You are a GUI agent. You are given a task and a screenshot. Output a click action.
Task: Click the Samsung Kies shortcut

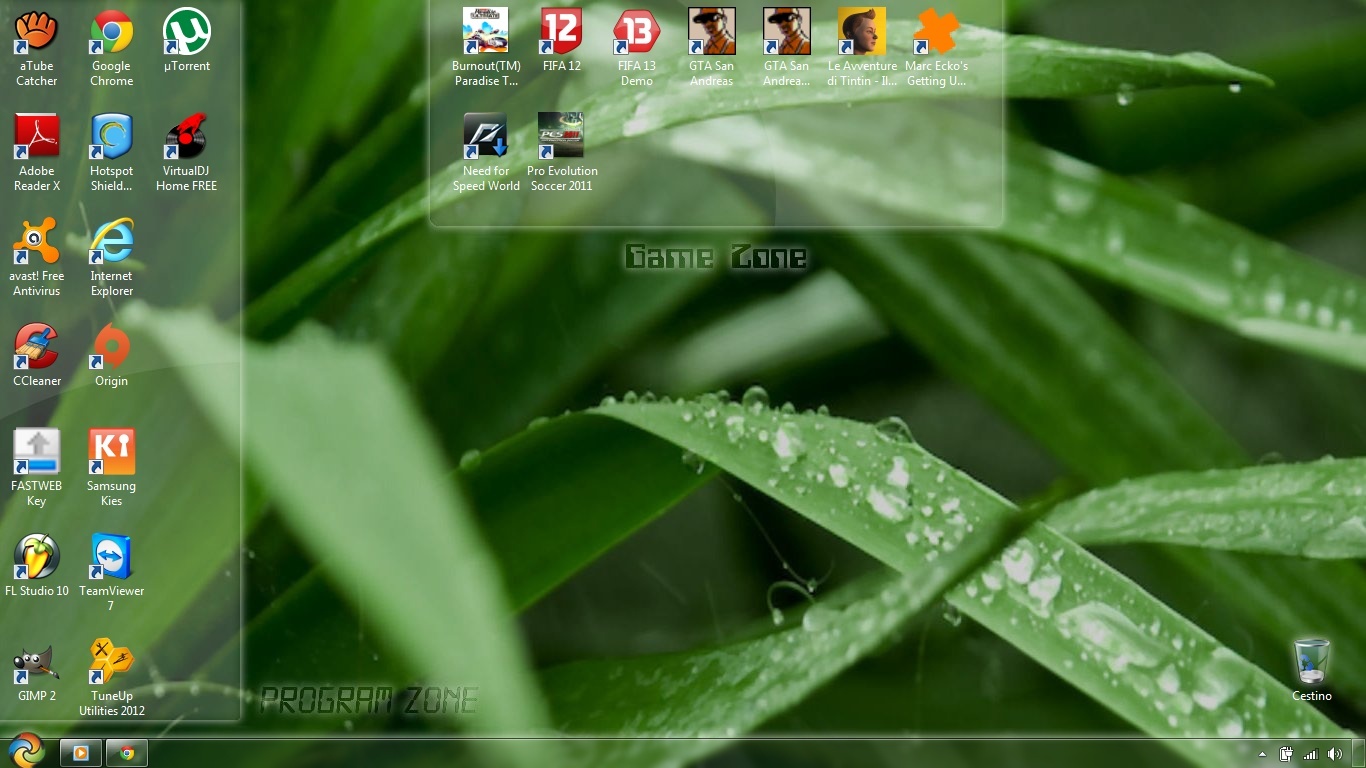[112, 468]
